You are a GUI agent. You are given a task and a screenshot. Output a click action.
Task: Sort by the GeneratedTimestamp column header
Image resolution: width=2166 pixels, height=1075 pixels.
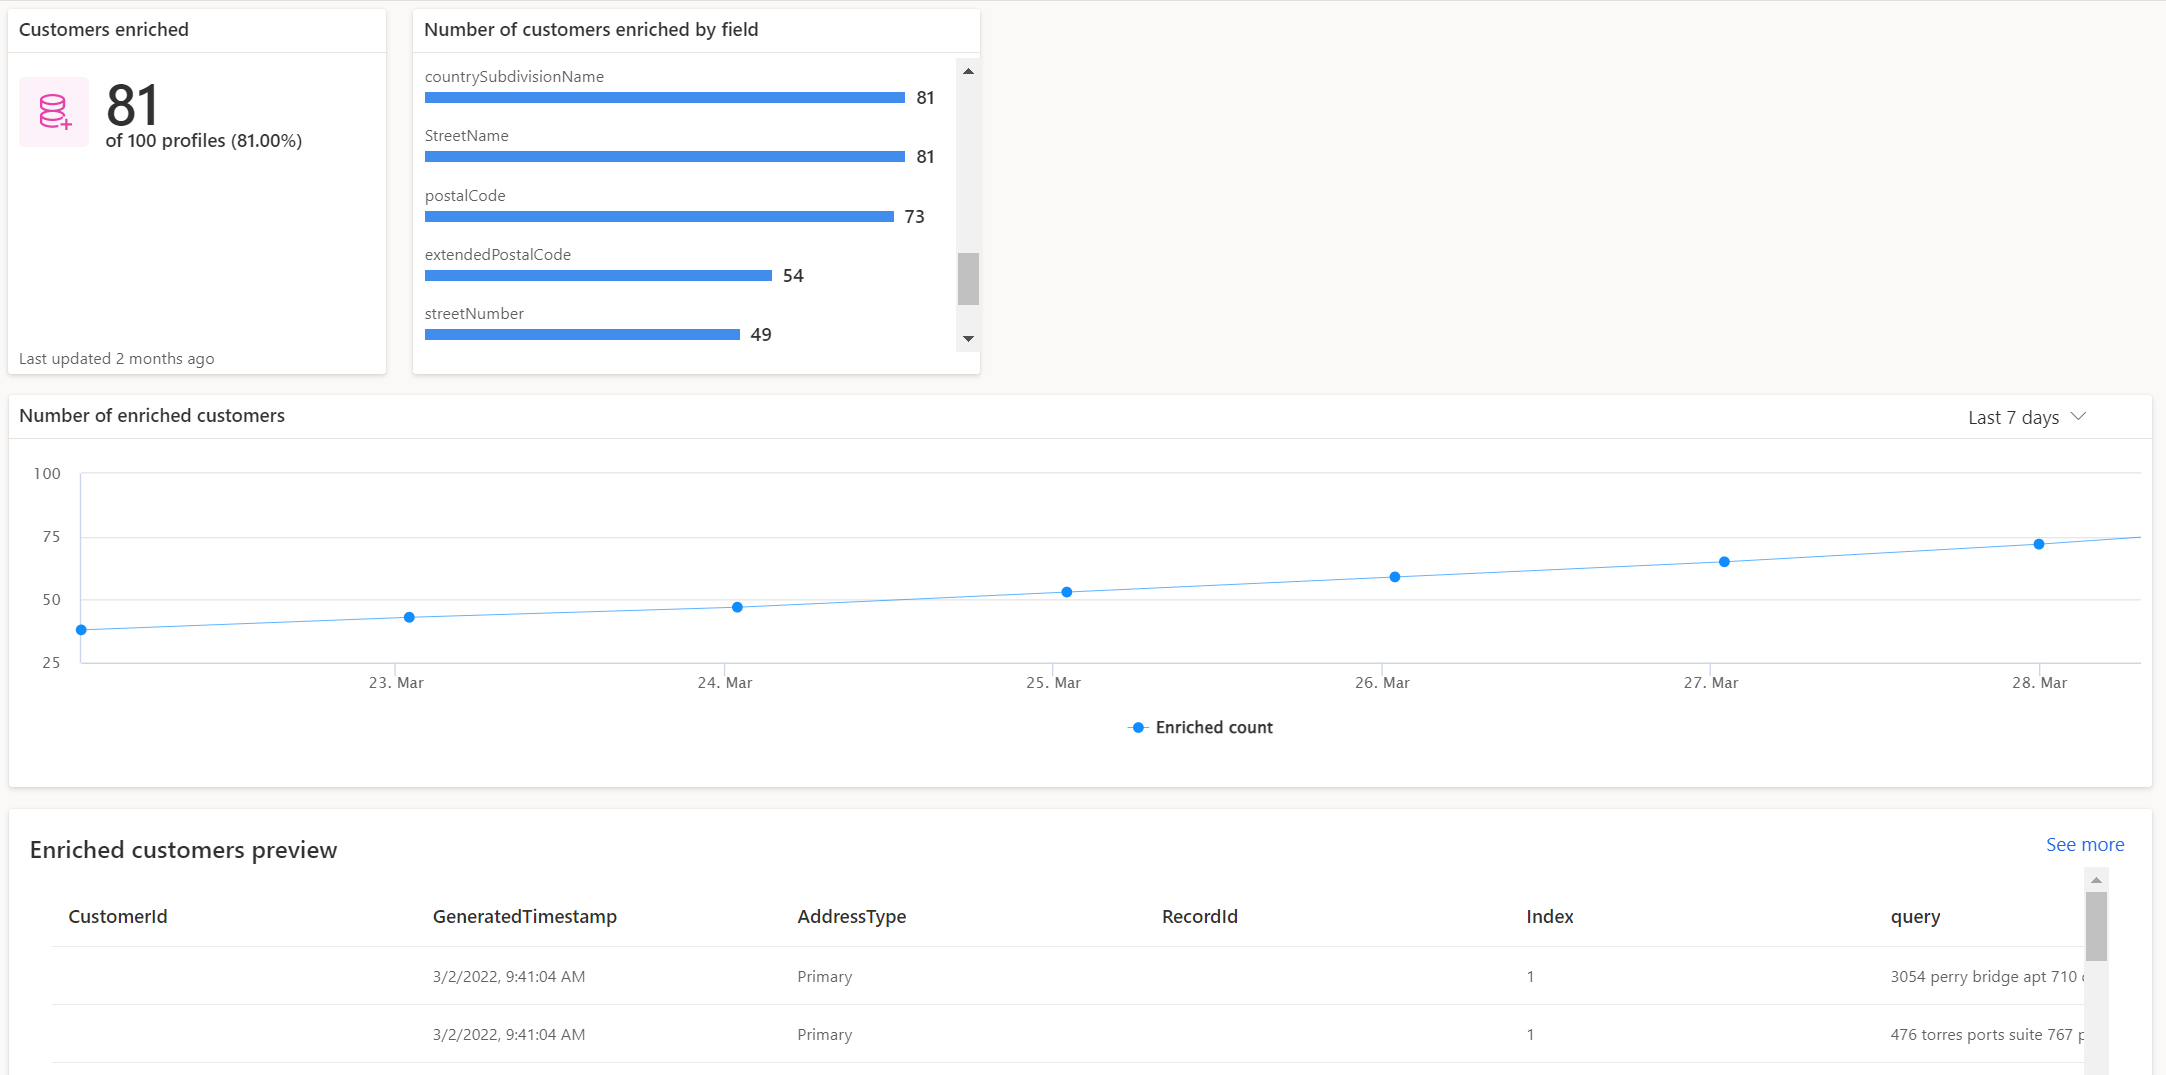[x=524, y=916]
